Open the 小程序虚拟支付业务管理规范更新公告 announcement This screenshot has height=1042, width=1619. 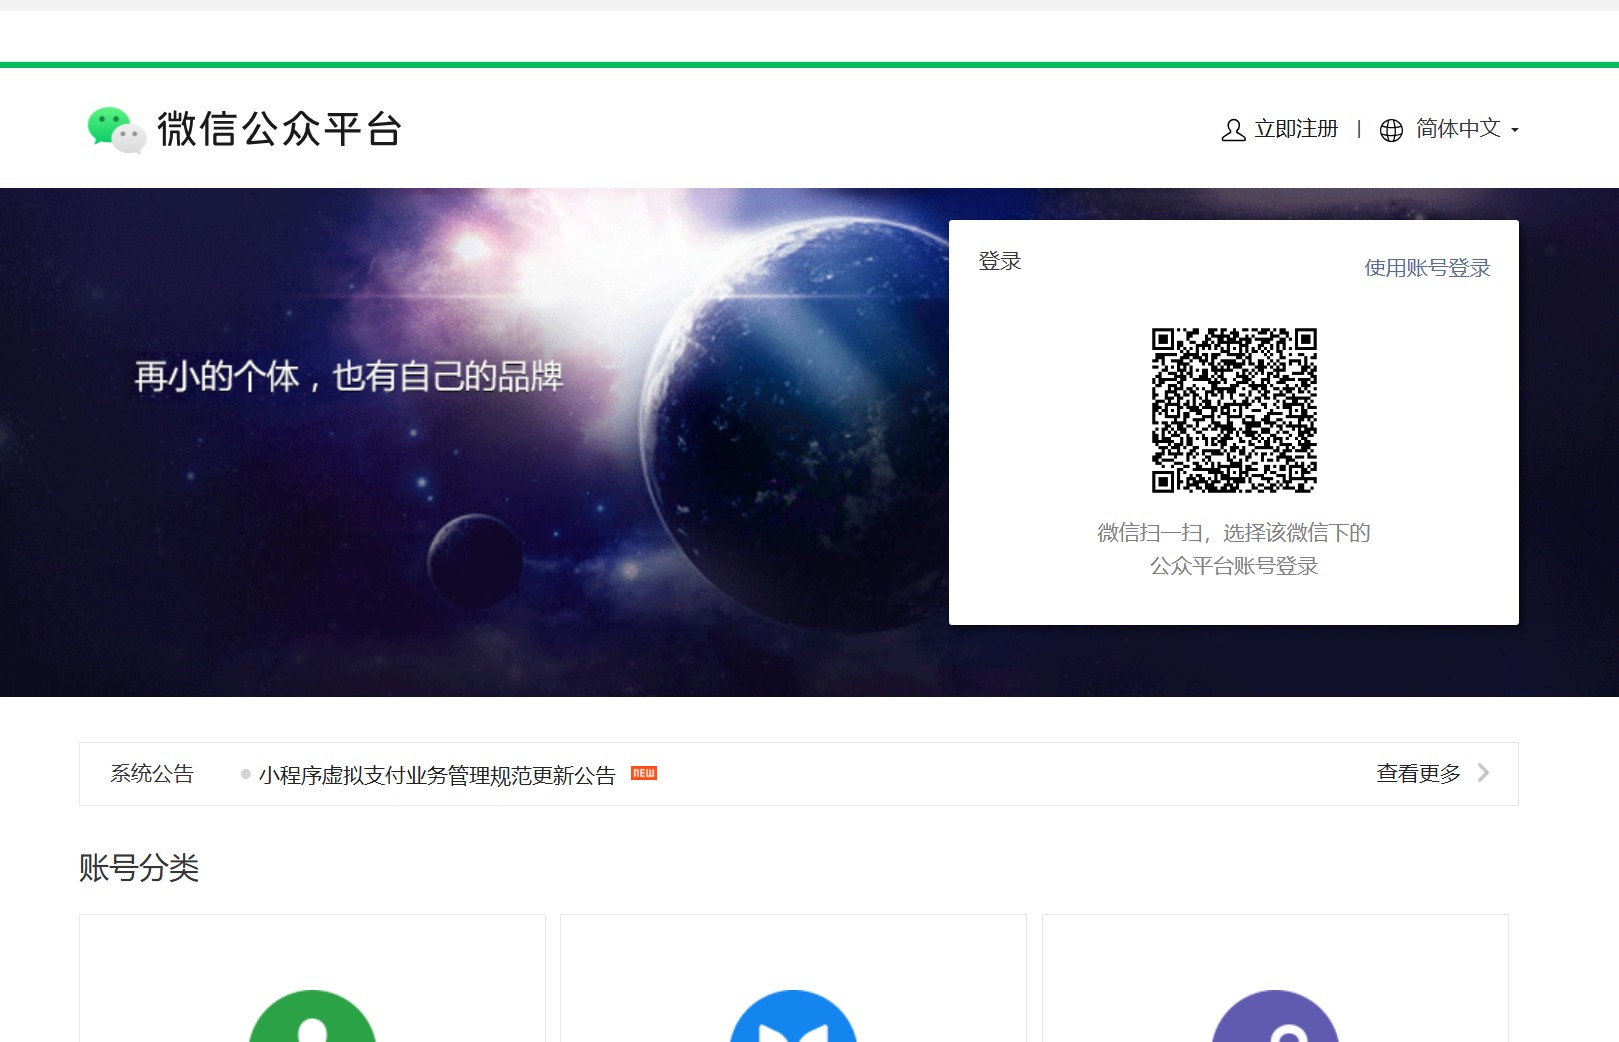click(437, 775)
